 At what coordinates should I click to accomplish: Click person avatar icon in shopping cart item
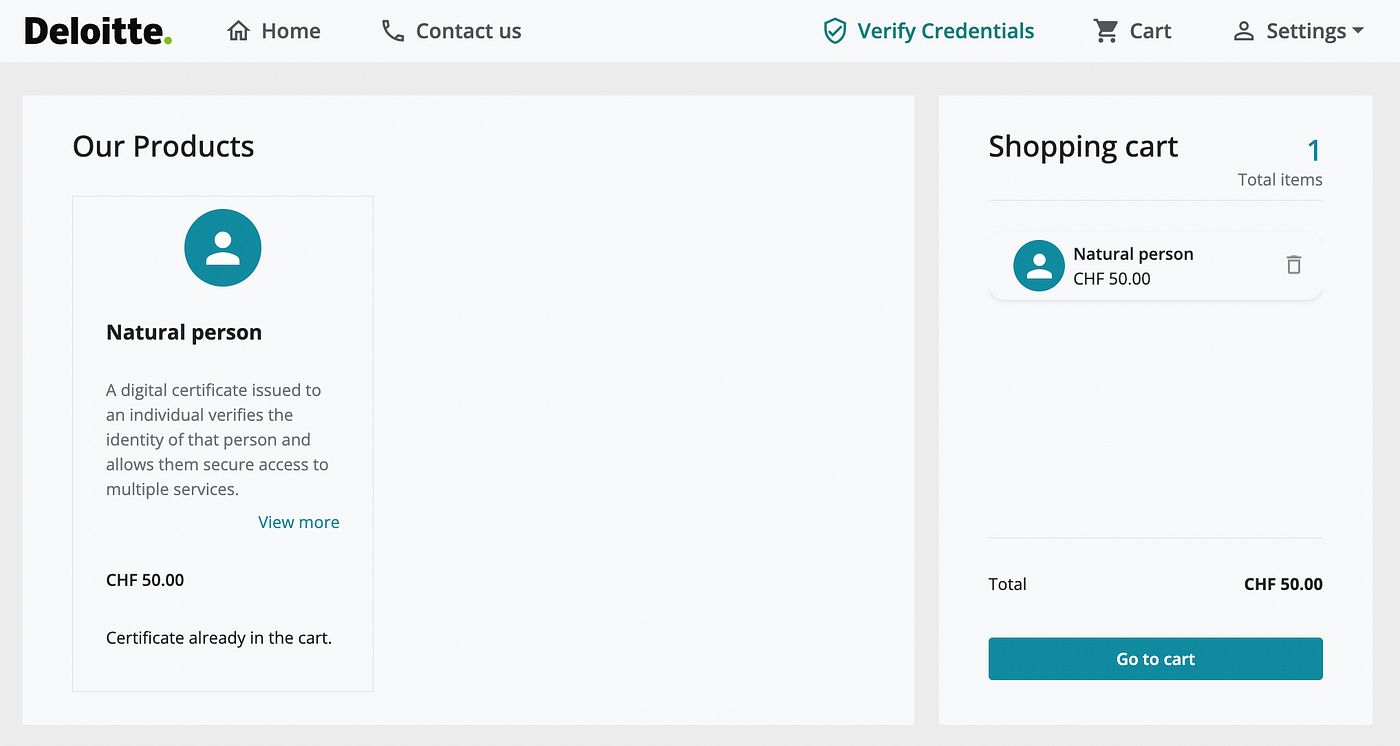1039,266
